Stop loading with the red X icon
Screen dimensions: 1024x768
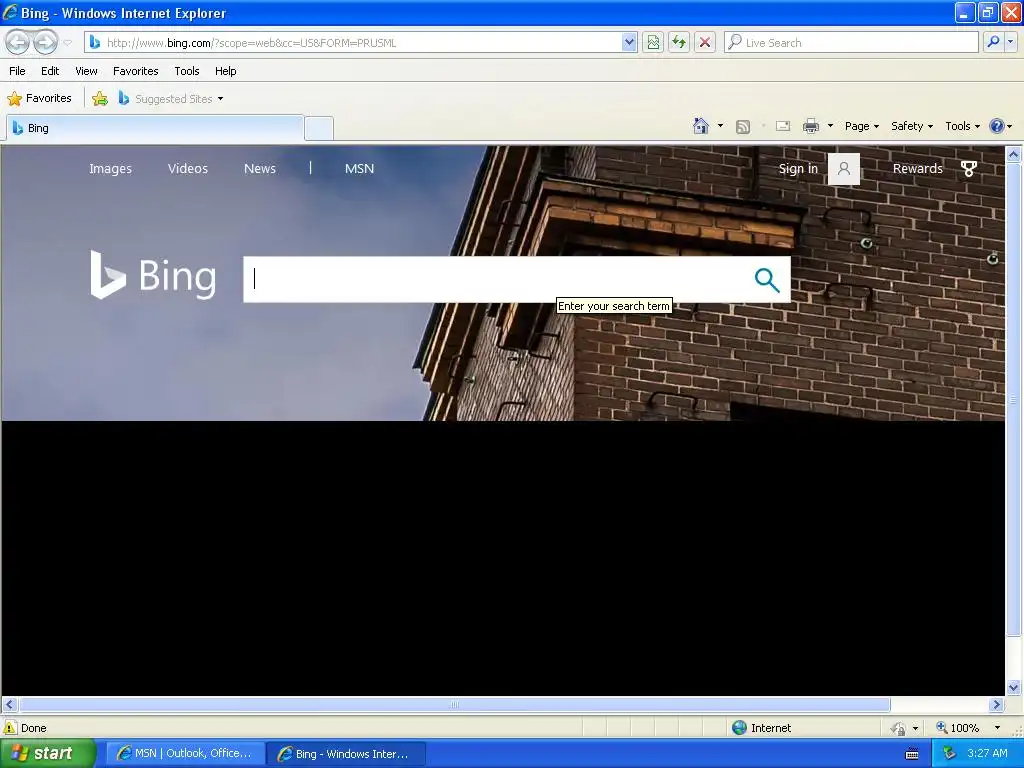(x=705, y=43)
